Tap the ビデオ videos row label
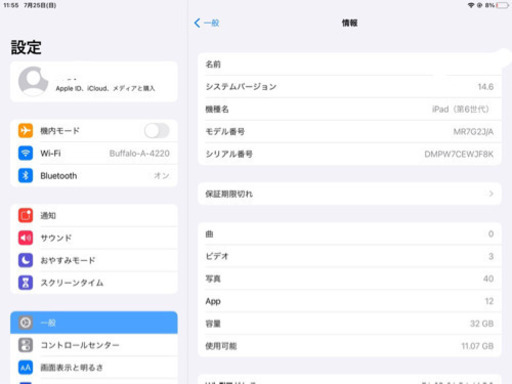This screenshot has width=512, height=384. (217, 256)
